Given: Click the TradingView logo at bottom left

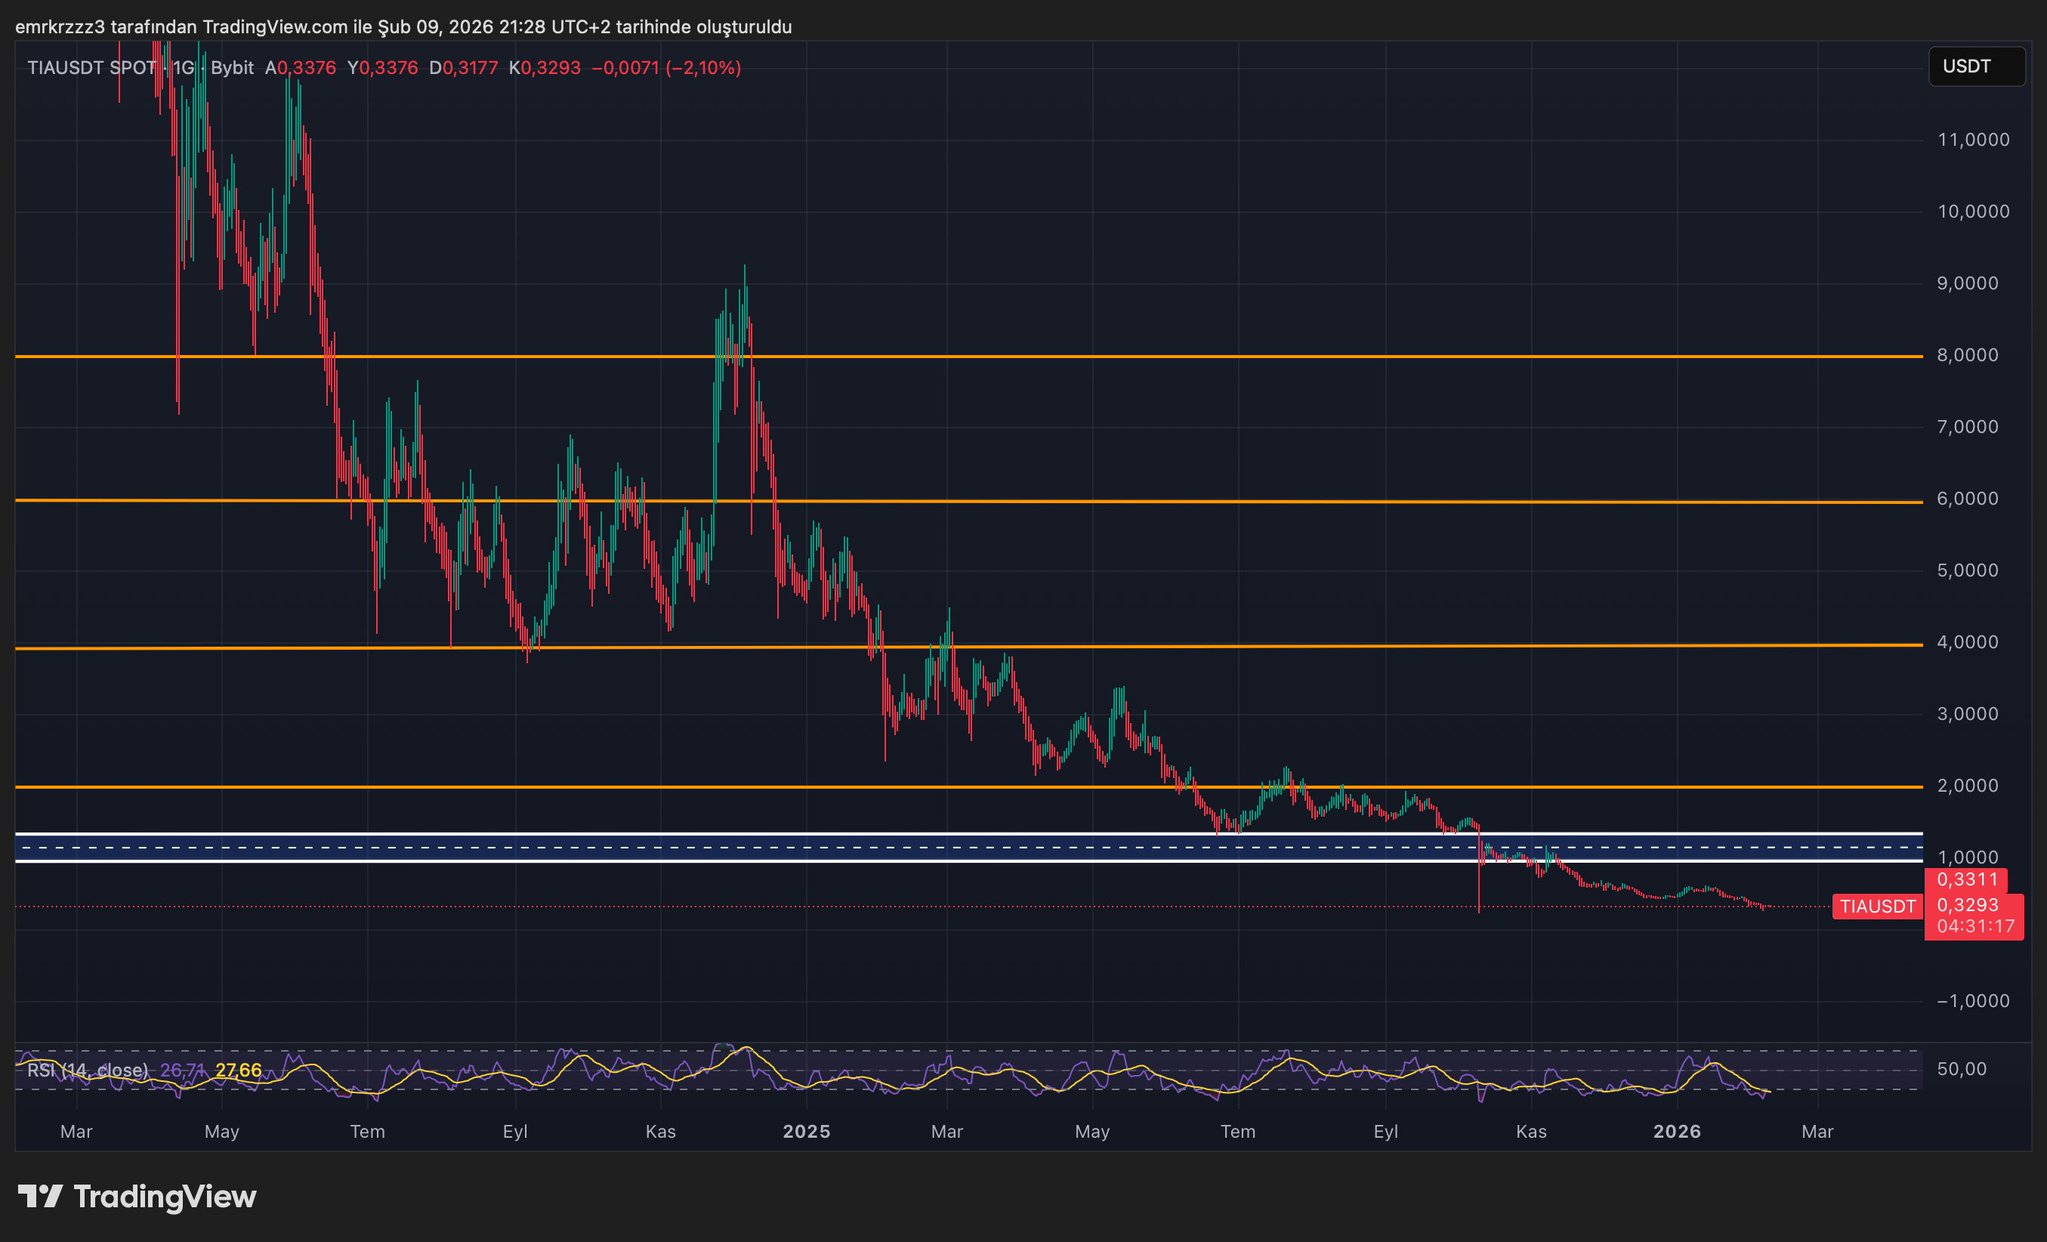Looking at the screenshot, I should point(137,1197).
